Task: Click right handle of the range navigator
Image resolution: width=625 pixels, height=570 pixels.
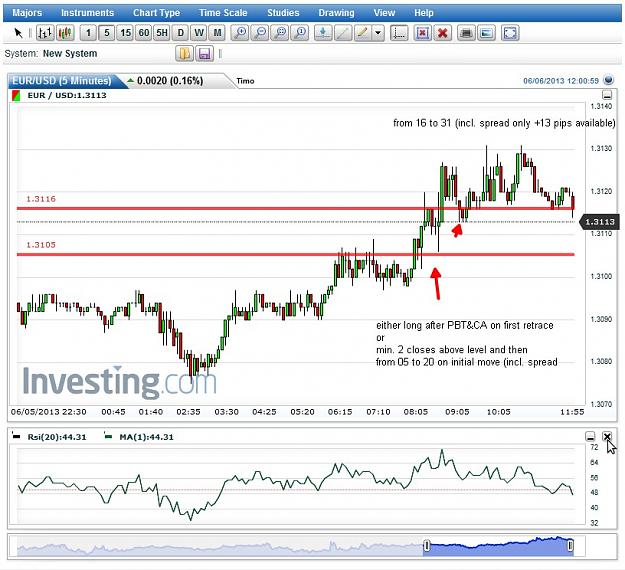Action: 571,545
